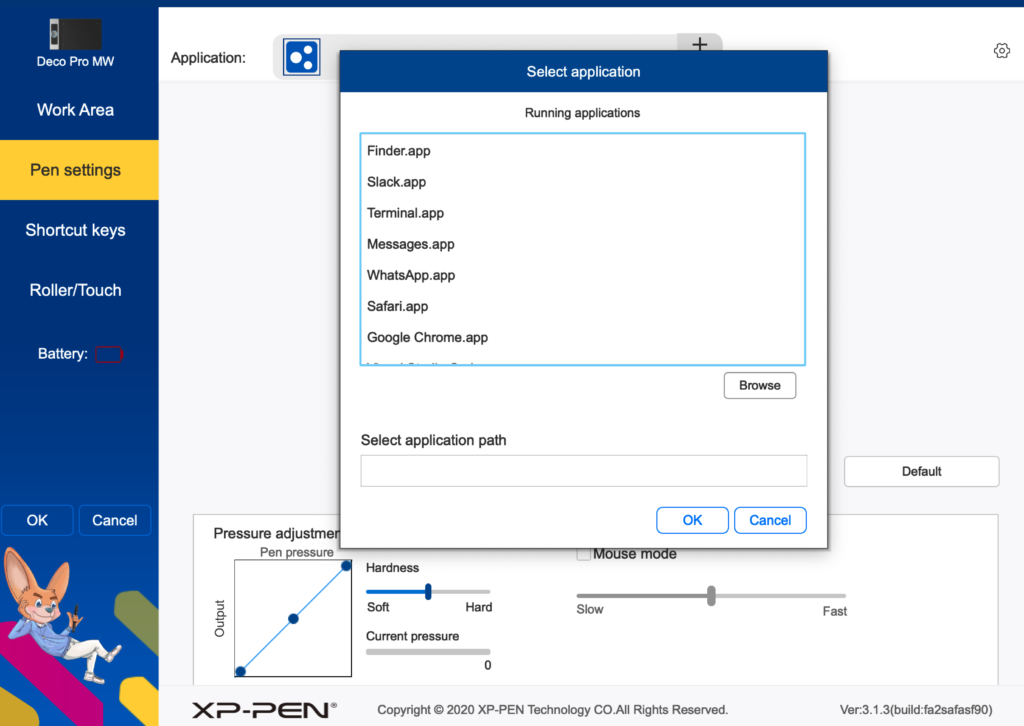Enable the Mouse mode checkbox

point(584,554)
